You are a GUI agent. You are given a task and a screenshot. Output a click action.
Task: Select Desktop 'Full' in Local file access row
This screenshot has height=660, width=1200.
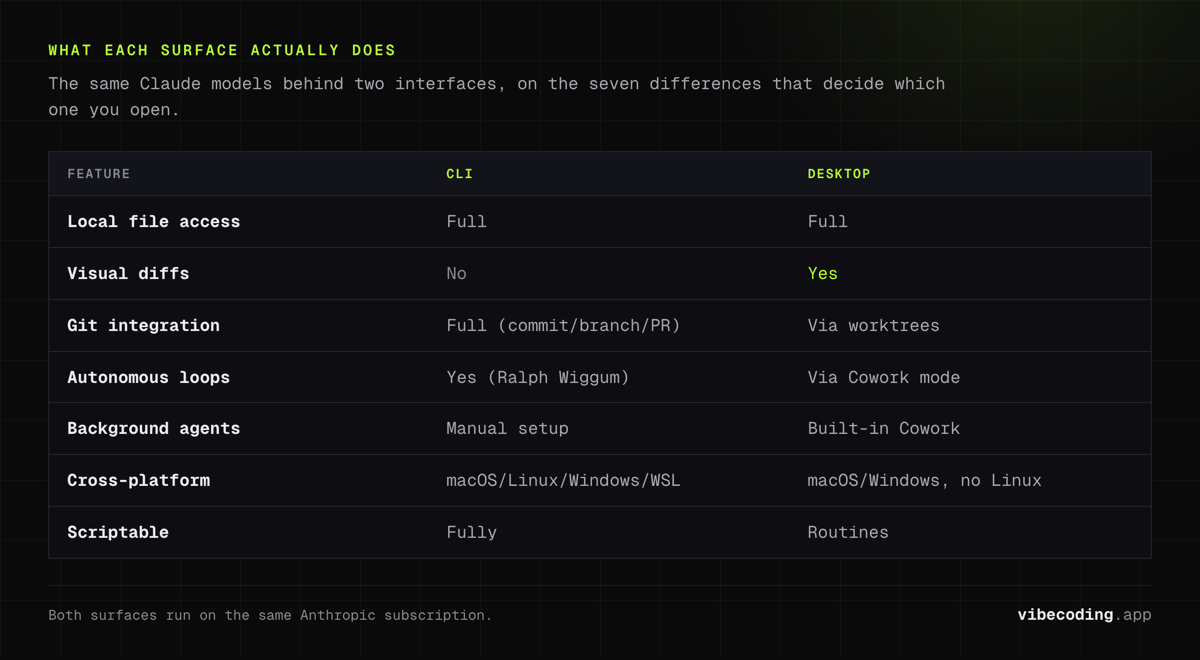click(x=827, y=222)
